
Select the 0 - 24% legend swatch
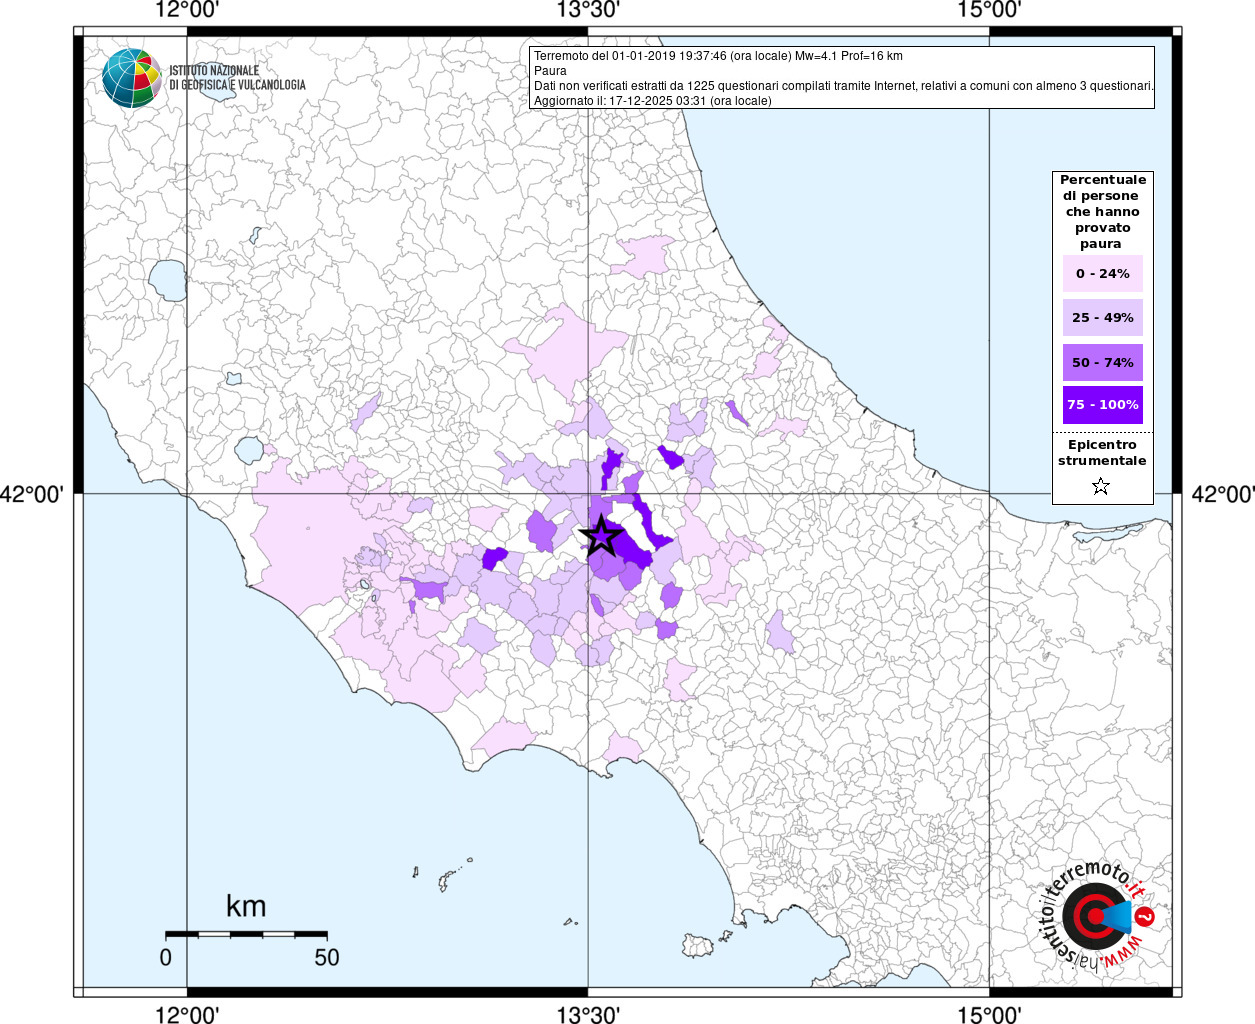1102,273
